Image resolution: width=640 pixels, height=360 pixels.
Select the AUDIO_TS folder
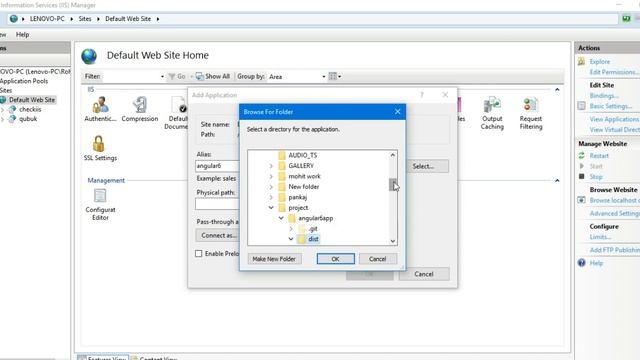[x=302, y=155]
